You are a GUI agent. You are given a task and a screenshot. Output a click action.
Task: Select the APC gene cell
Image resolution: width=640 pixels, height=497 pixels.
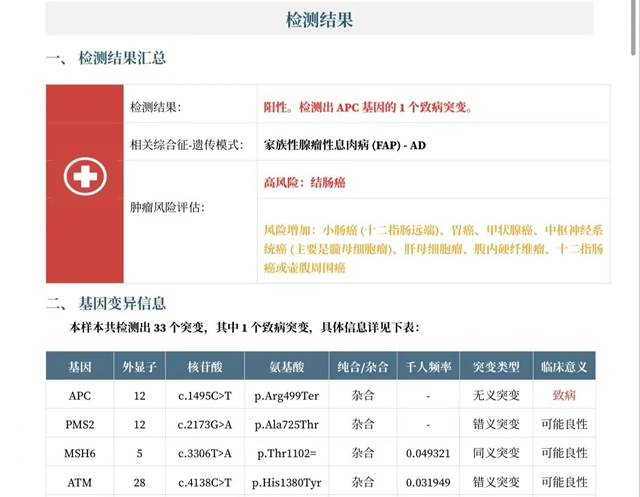tap(79, 395)
